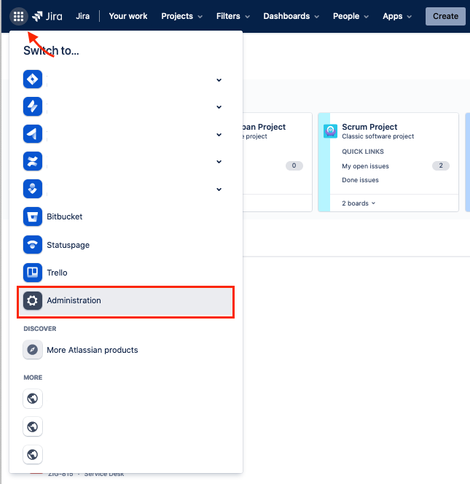Click the Scrum Project avatar icon

click(x=330, y=131)
